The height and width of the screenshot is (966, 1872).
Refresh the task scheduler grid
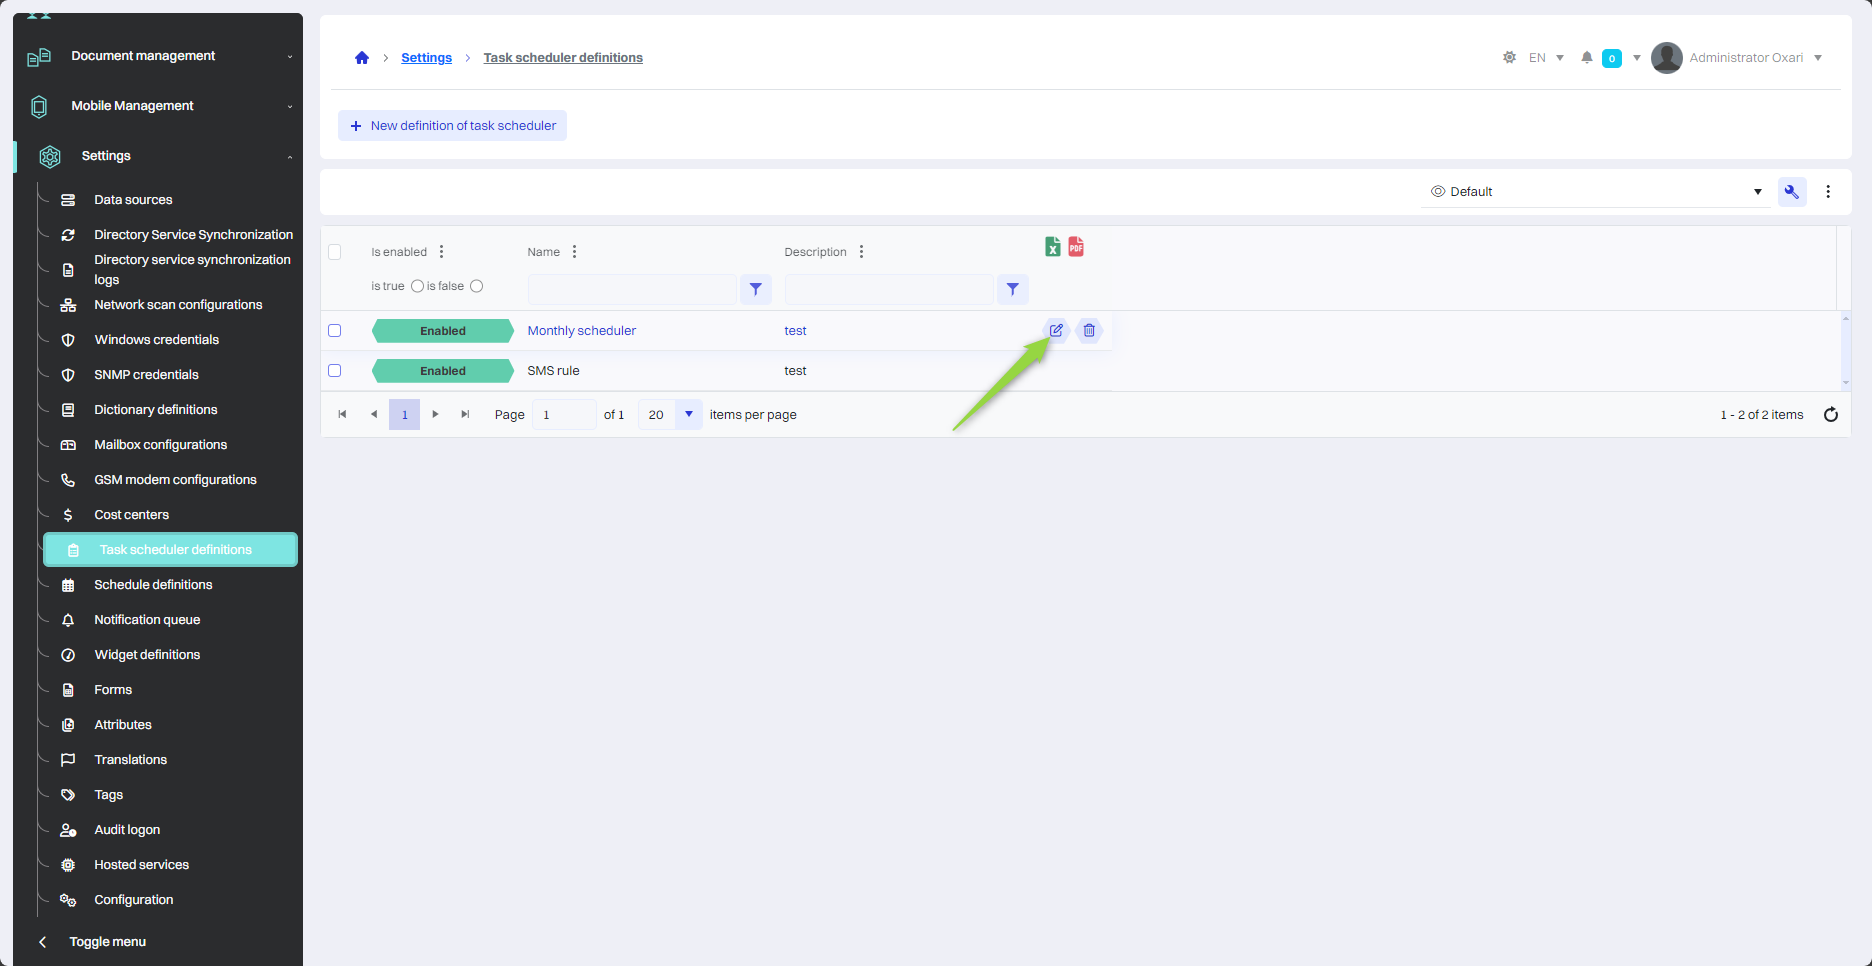coord(1830,414)
